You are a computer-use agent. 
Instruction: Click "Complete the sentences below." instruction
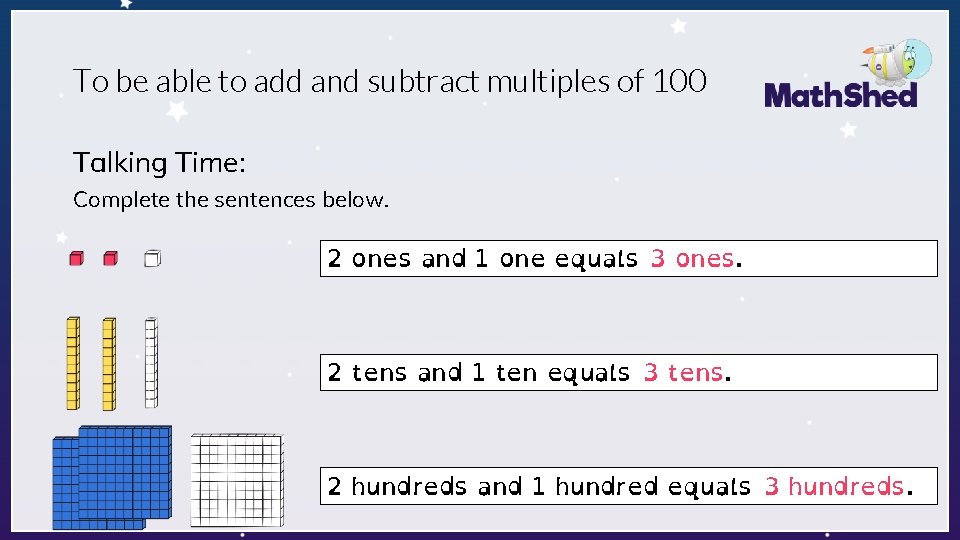coord(230,200)
